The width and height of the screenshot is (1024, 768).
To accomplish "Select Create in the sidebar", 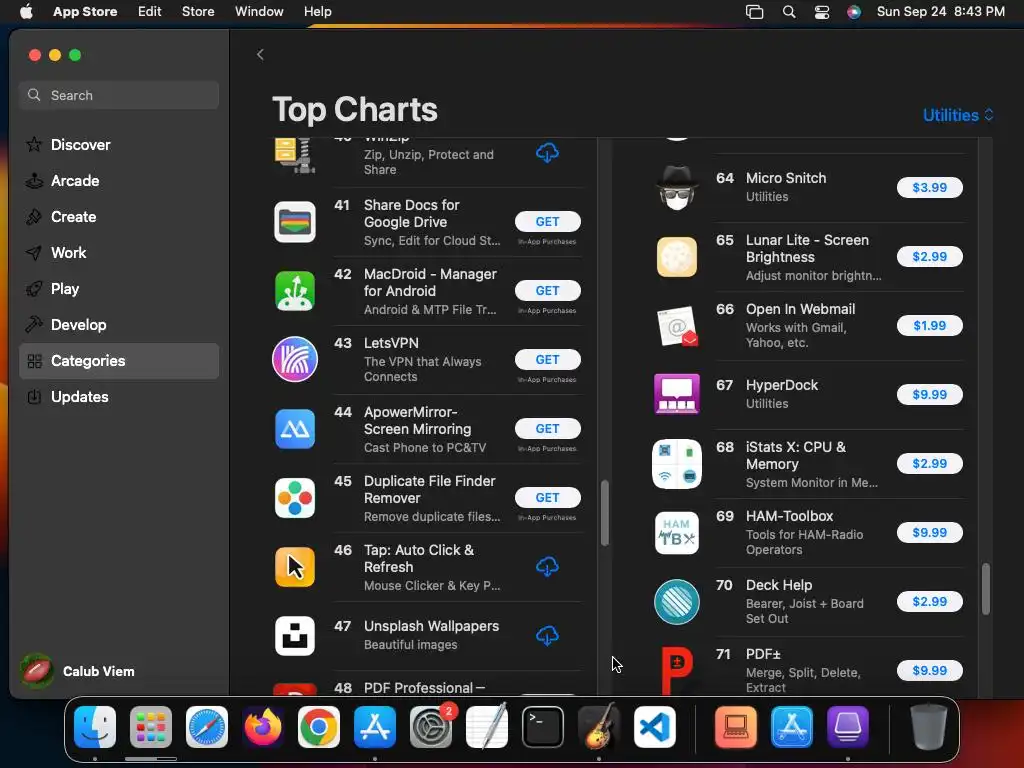I will coord(119,217).
